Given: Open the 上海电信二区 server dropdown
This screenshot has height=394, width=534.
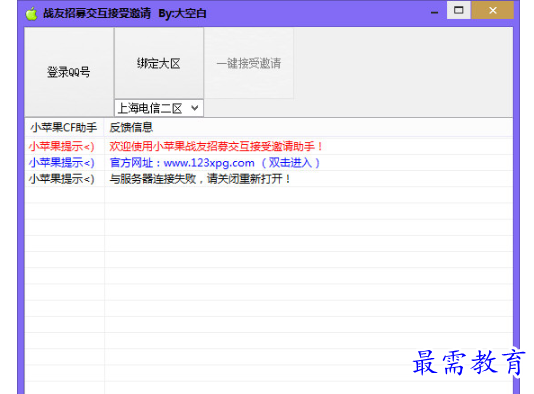Looking at the screenshot, I should pos(159,108).
